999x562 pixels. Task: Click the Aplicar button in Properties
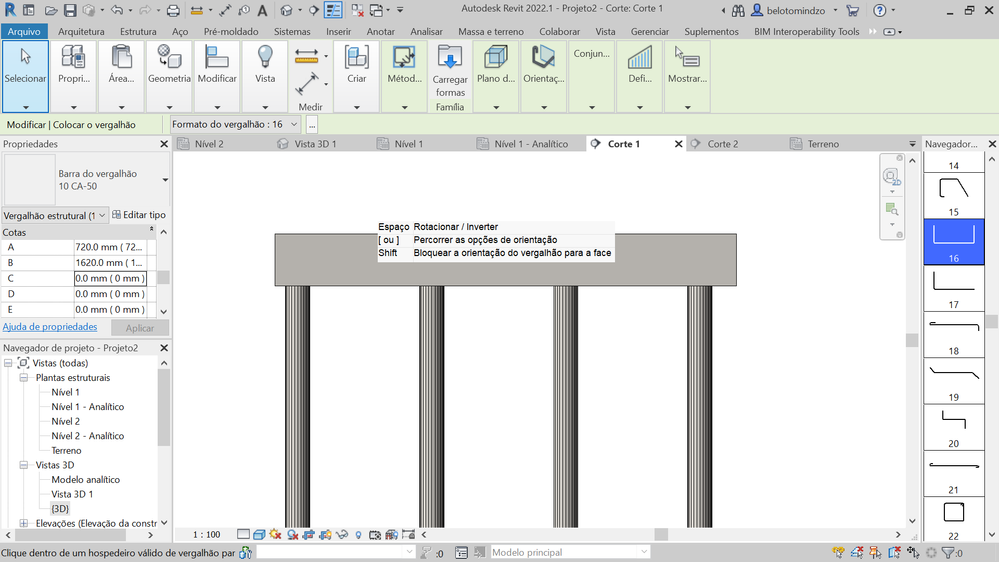pyautogui.click(x=140, y=328)
